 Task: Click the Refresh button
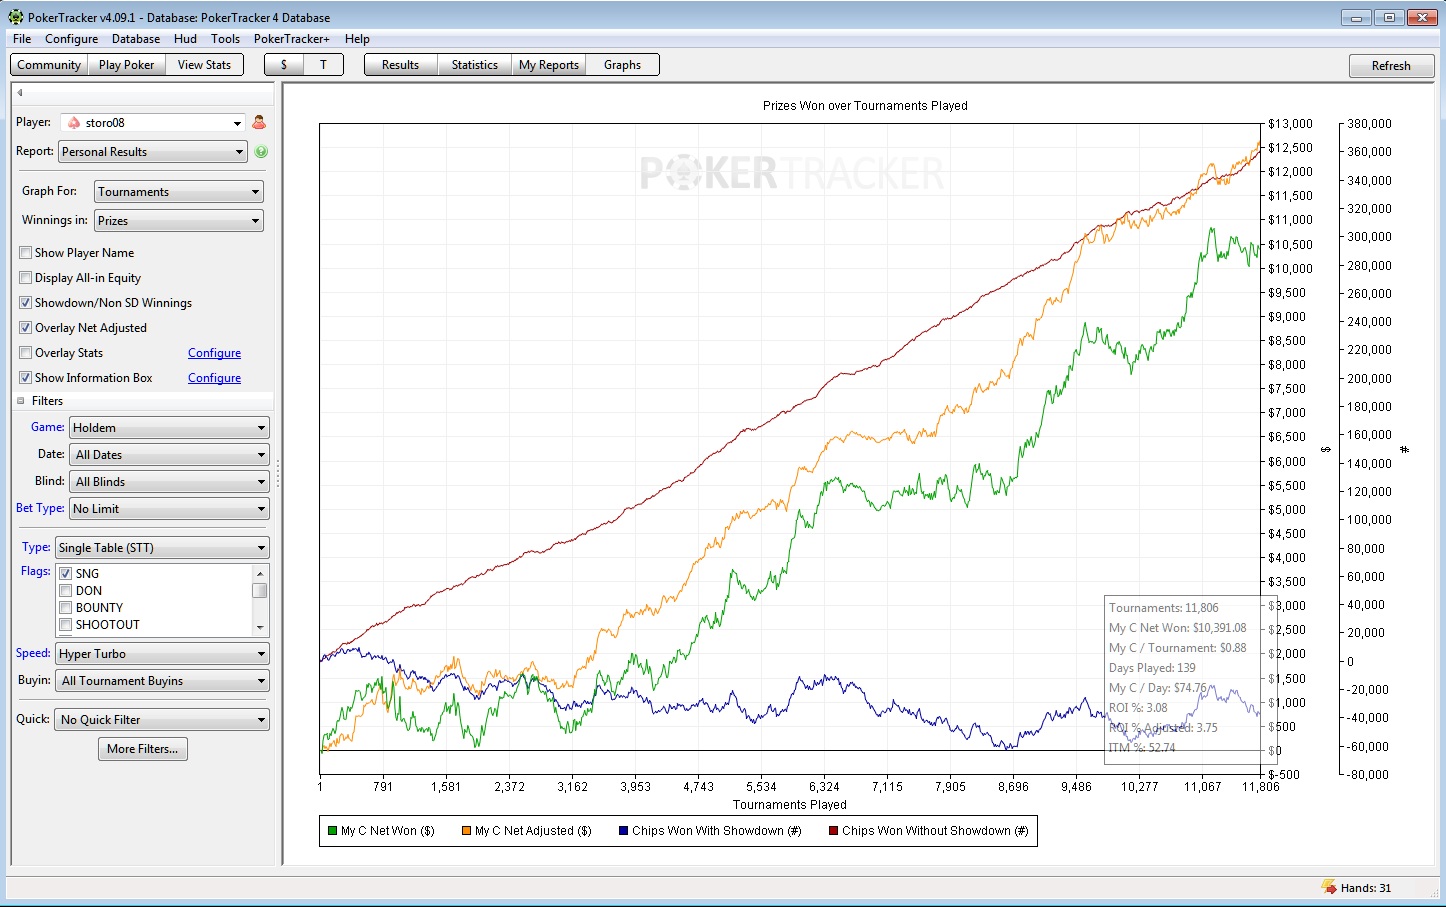pyautogui.click(x=1390, y=66)
